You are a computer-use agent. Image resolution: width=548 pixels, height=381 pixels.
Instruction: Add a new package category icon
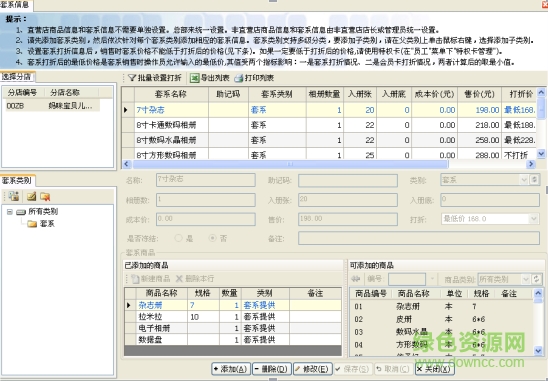pos(14,196)
